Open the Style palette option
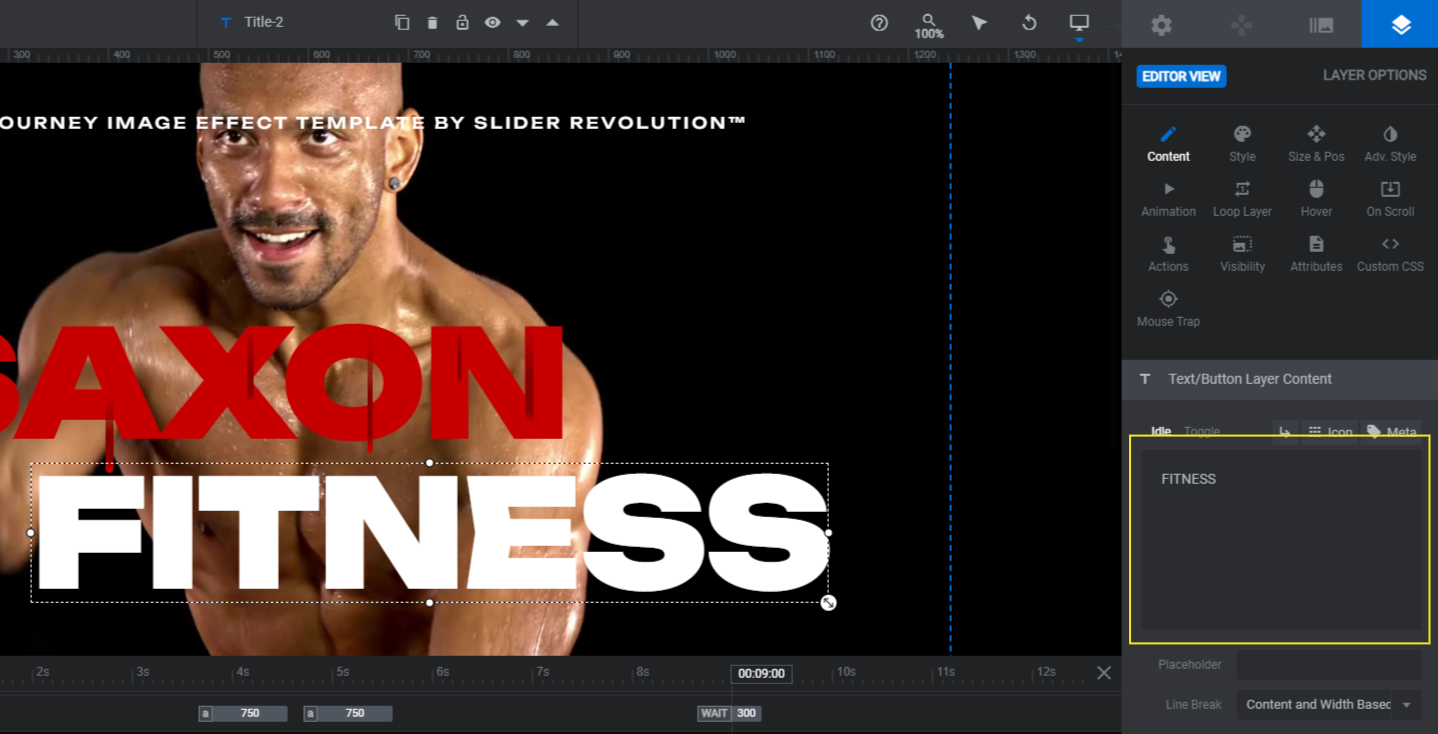Viewport: 1438px width, 734px height. [x=1242, y=144]
